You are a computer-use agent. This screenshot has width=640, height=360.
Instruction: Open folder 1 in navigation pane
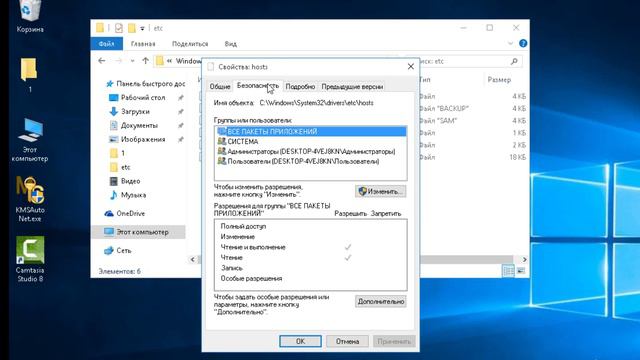coord(118,153)
